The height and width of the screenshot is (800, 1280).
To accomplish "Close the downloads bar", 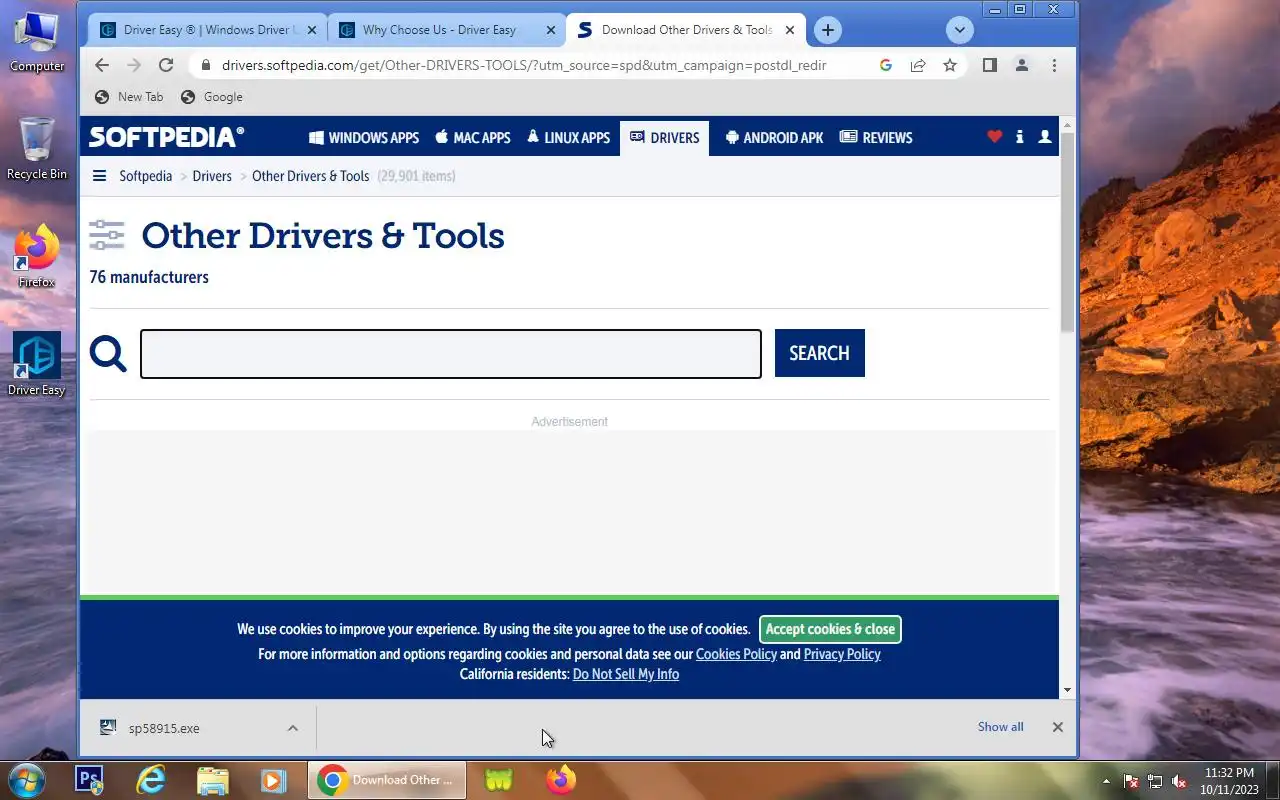I will click(x=1057, y=727).
